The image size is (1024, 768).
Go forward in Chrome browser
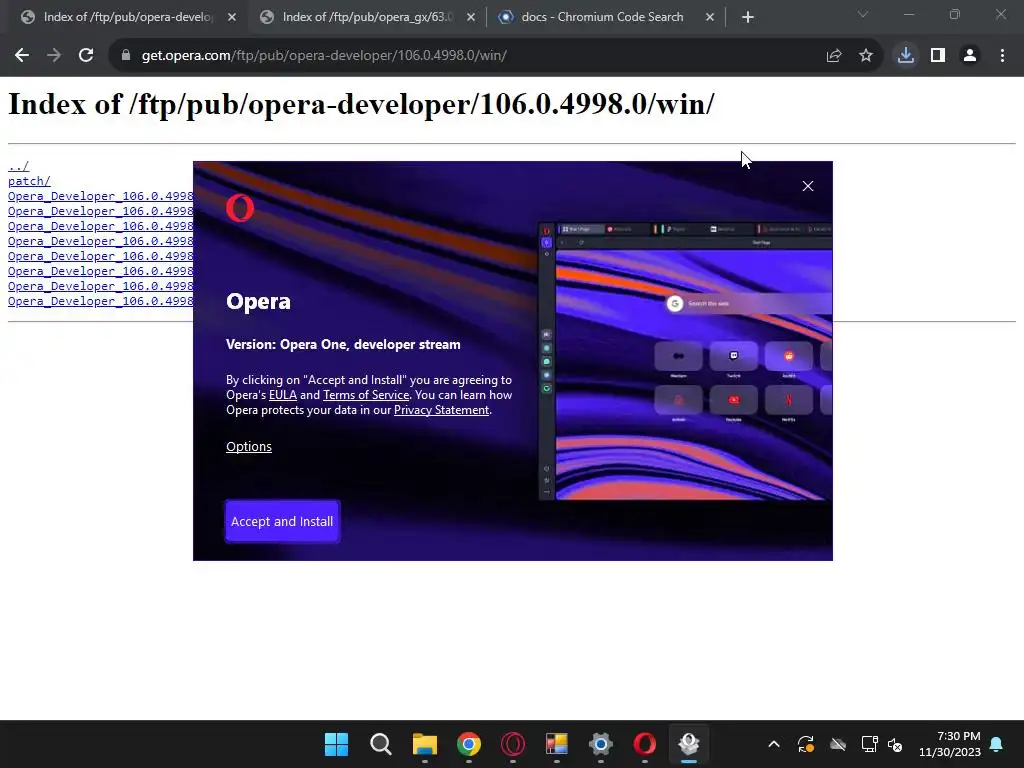click(x=54, y=56)
